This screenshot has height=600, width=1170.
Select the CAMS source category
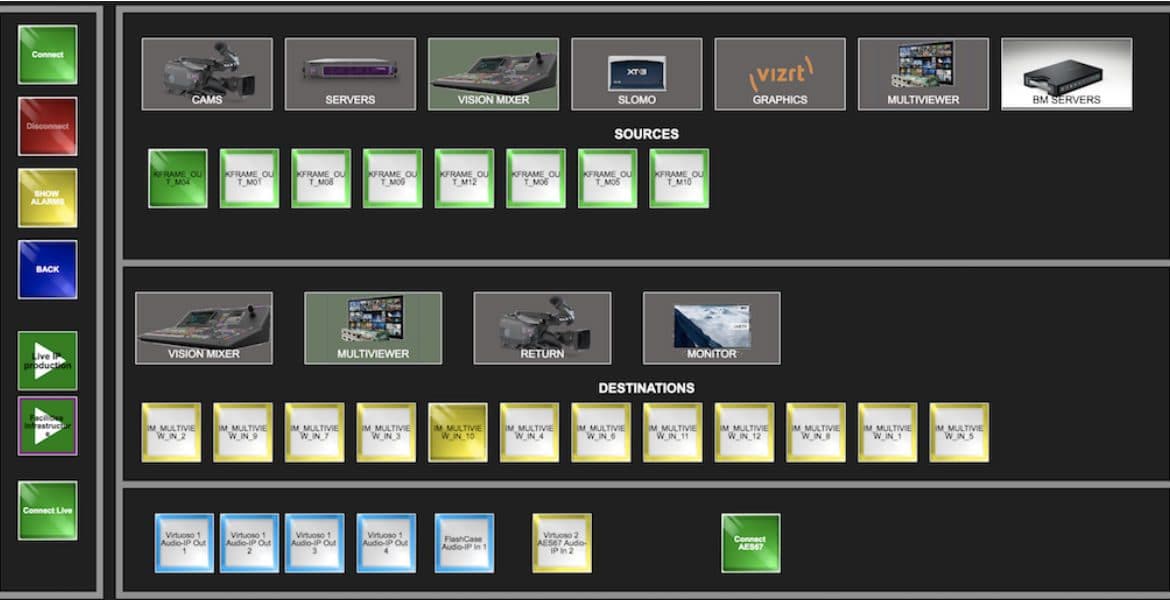(x=207, y=74)
